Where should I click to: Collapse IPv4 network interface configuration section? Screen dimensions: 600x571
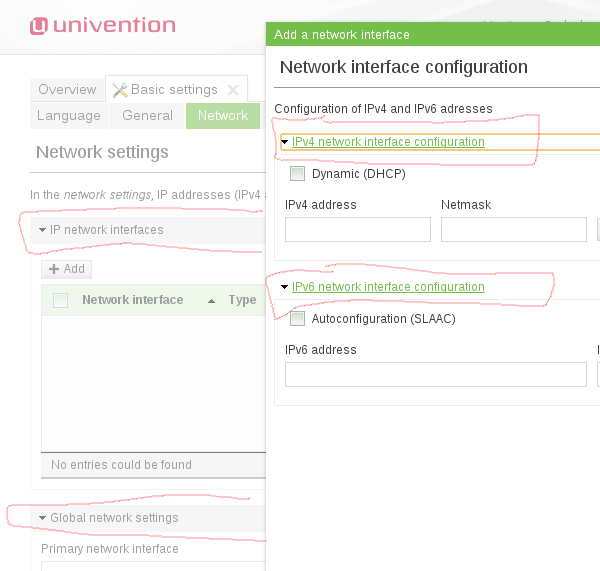tap(285, 142)
